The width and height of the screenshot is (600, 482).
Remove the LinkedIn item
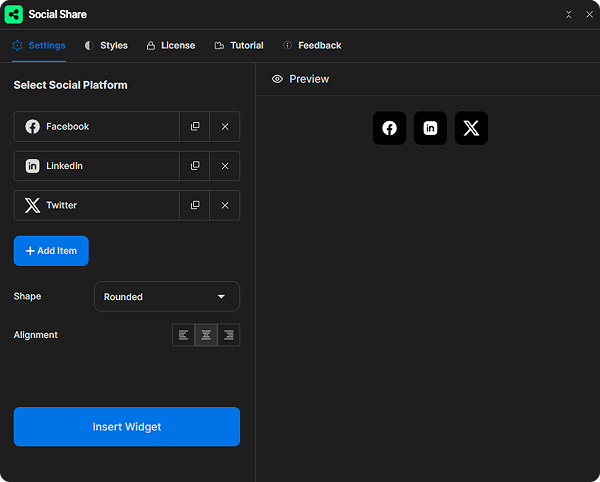(225, 166)
